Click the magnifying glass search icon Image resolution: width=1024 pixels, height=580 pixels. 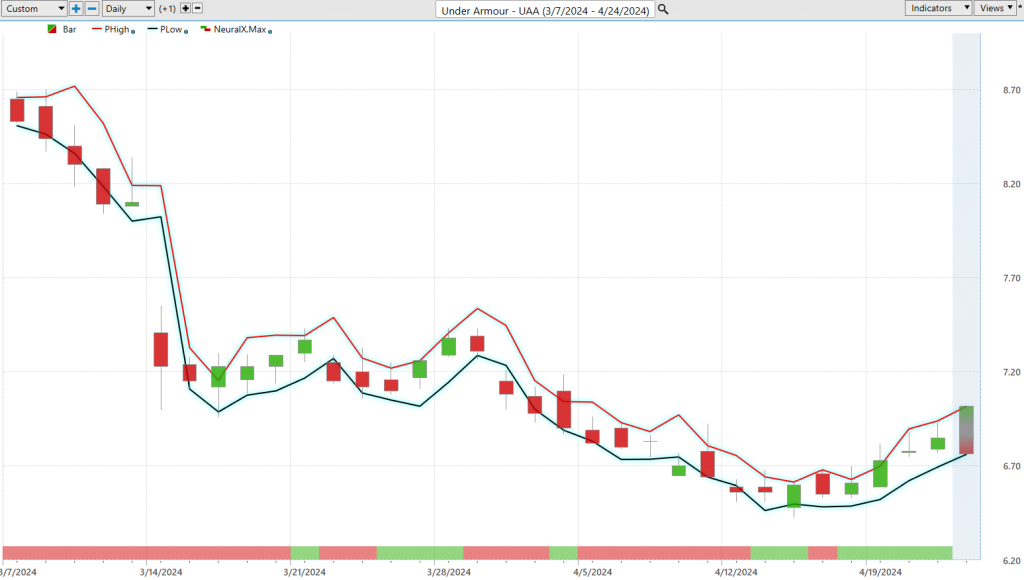coord(662,9)
